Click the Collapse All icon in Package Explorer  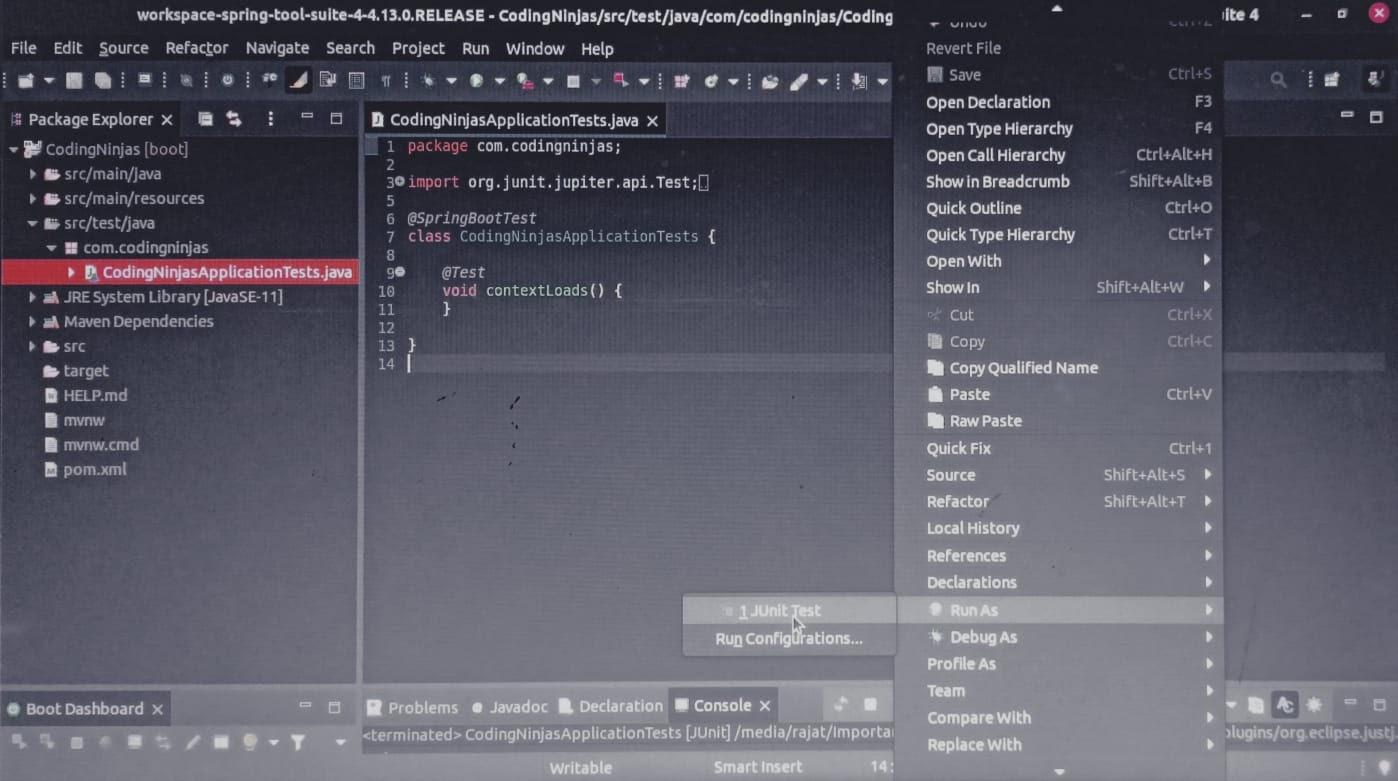205,119
